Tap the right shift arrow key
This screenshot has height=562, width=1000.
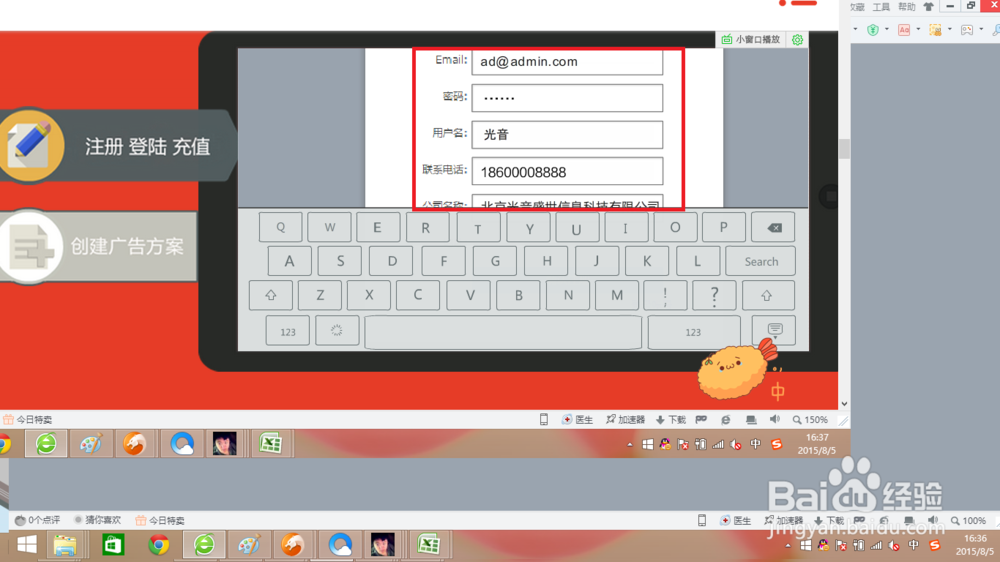(x=766, y=295)
